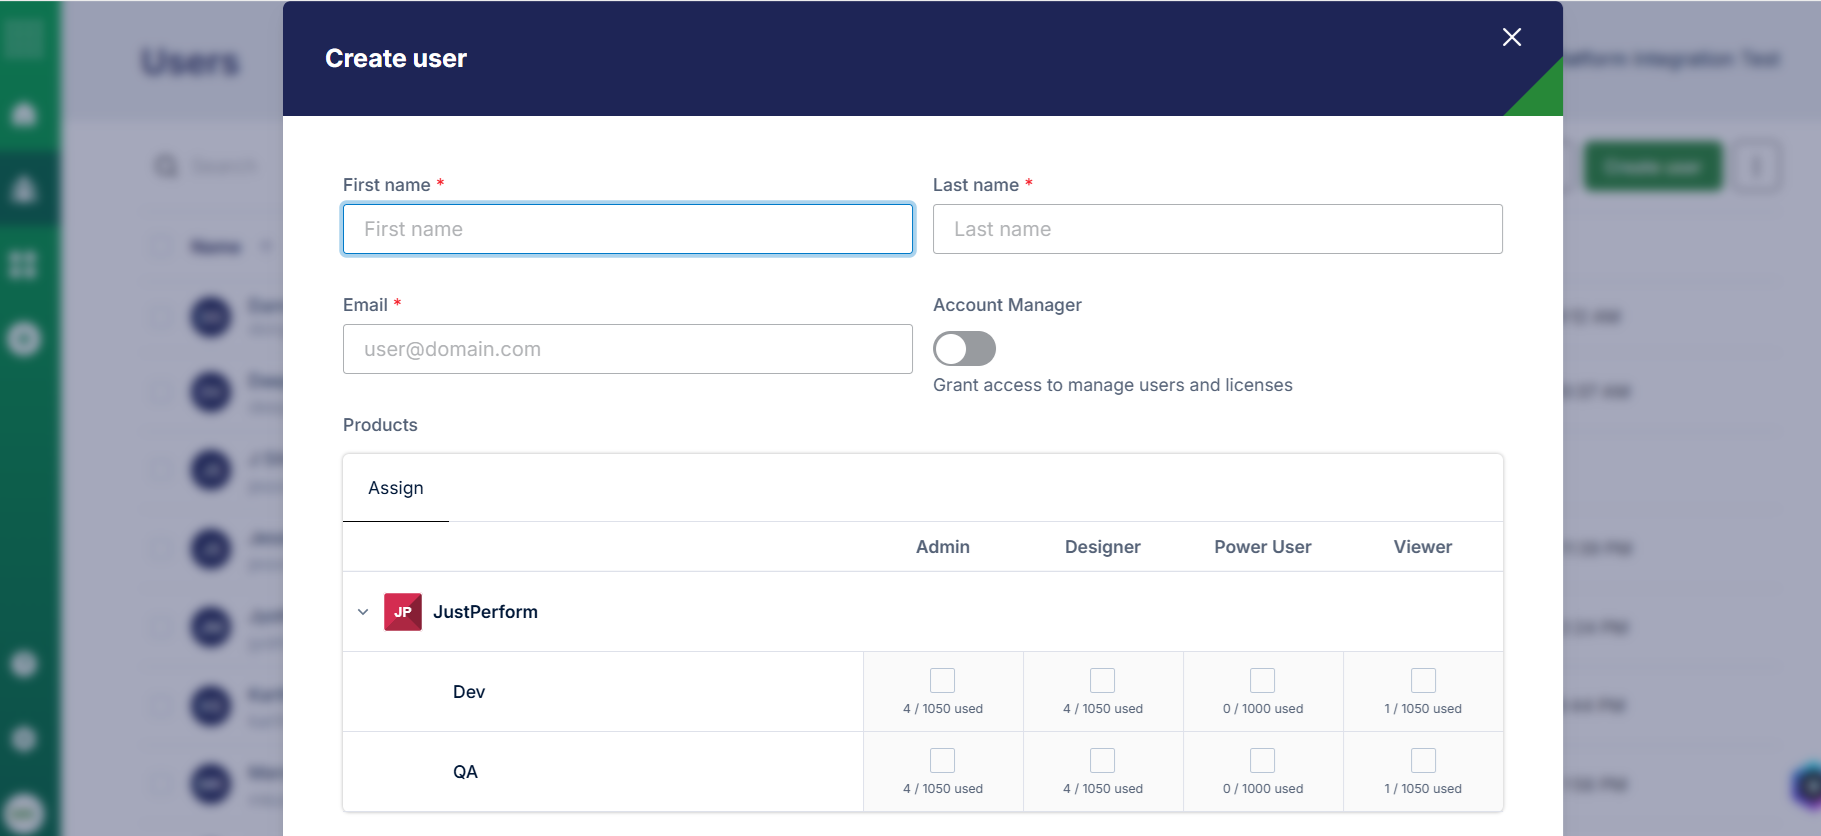
Task: Check Power User role for Dev
Action: (1262, 681)
